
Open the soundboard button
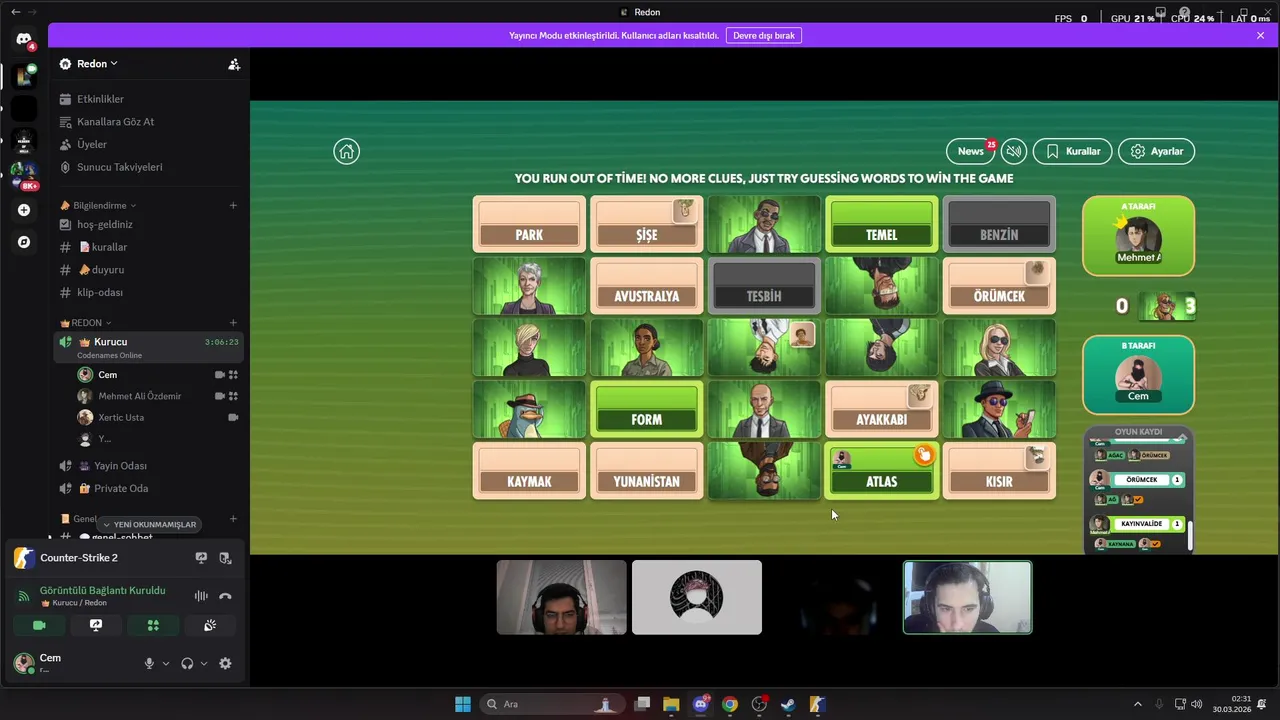pos(210,625)
